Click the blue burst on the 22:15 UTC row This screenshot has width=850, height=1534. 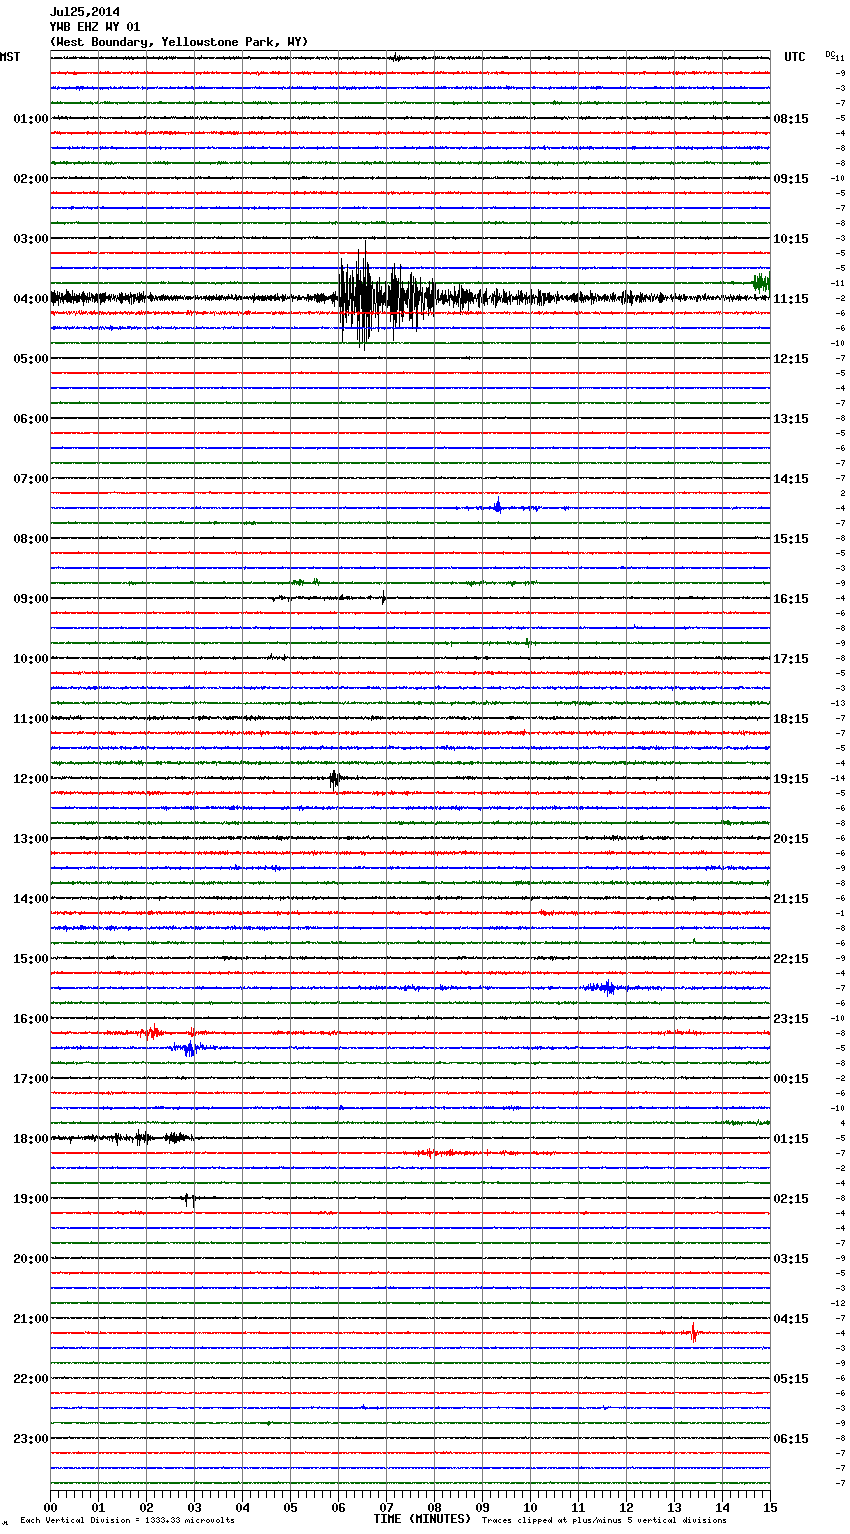click(x=604, y=988)
